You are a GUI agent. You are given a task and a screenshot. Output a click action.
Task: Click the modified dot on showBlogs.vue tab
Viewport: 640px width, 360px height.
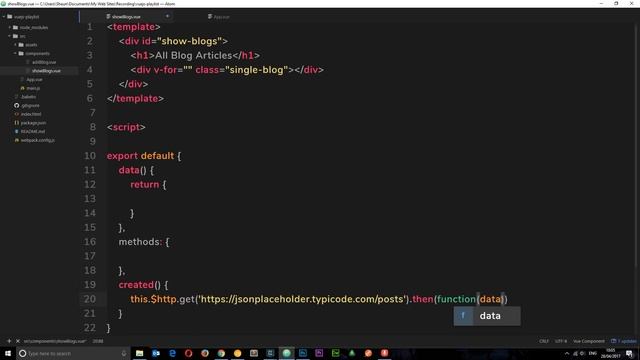coord(167,16)
